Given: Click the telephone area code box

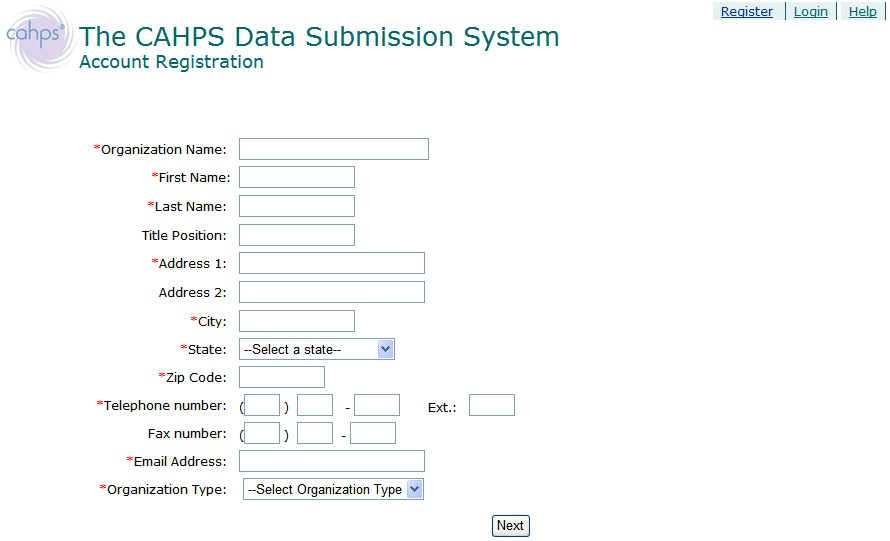Looking at the screenshot, I should point(262,405).
